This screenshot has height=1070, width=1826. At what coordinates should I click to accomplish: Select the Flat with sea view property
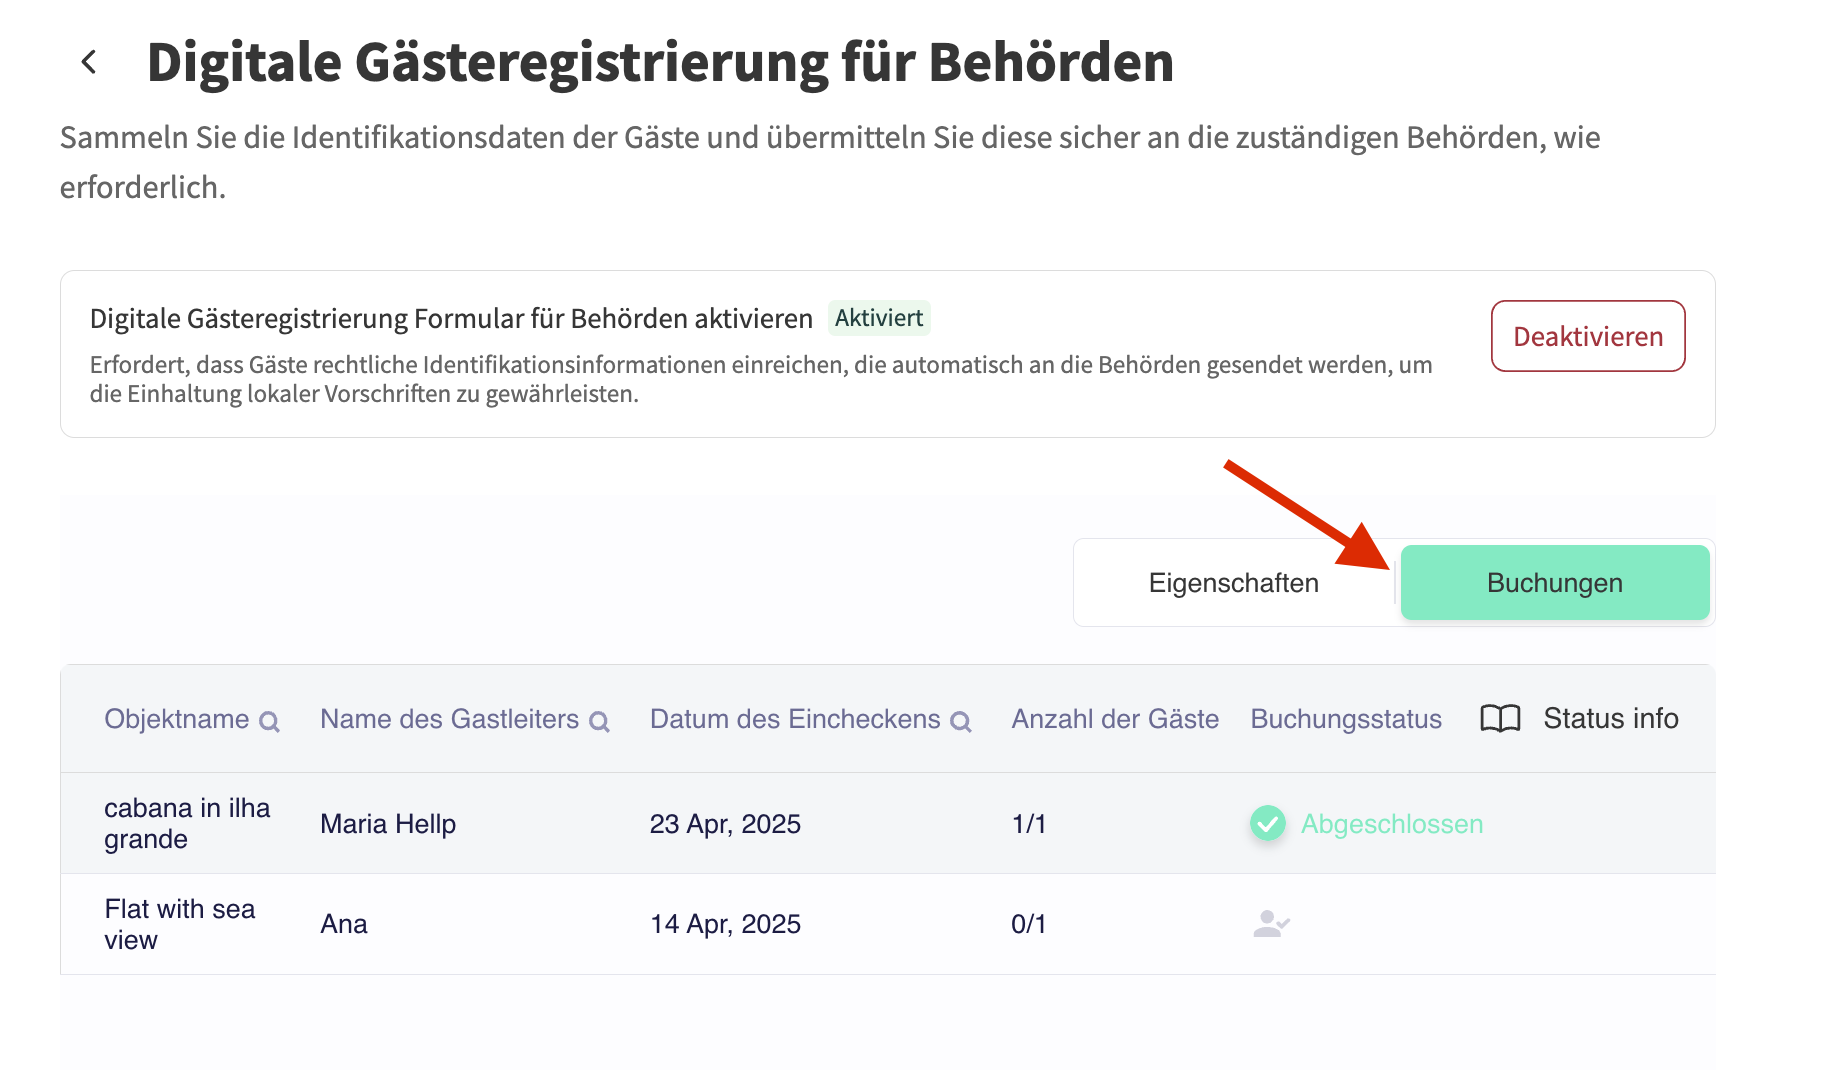click(179, 924)
